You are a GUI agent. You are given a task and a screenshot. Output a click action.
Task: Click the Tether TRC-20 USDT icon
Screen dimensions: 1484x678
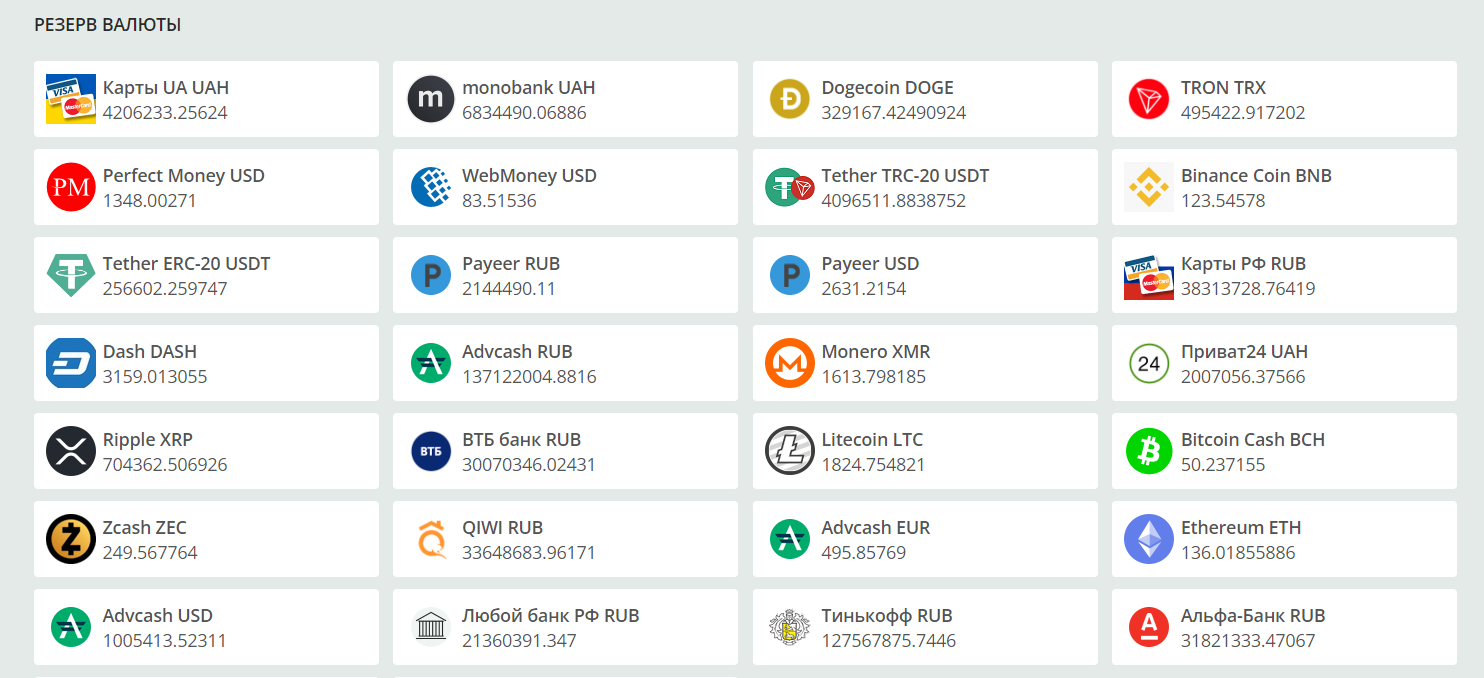(x=790, y=187)
